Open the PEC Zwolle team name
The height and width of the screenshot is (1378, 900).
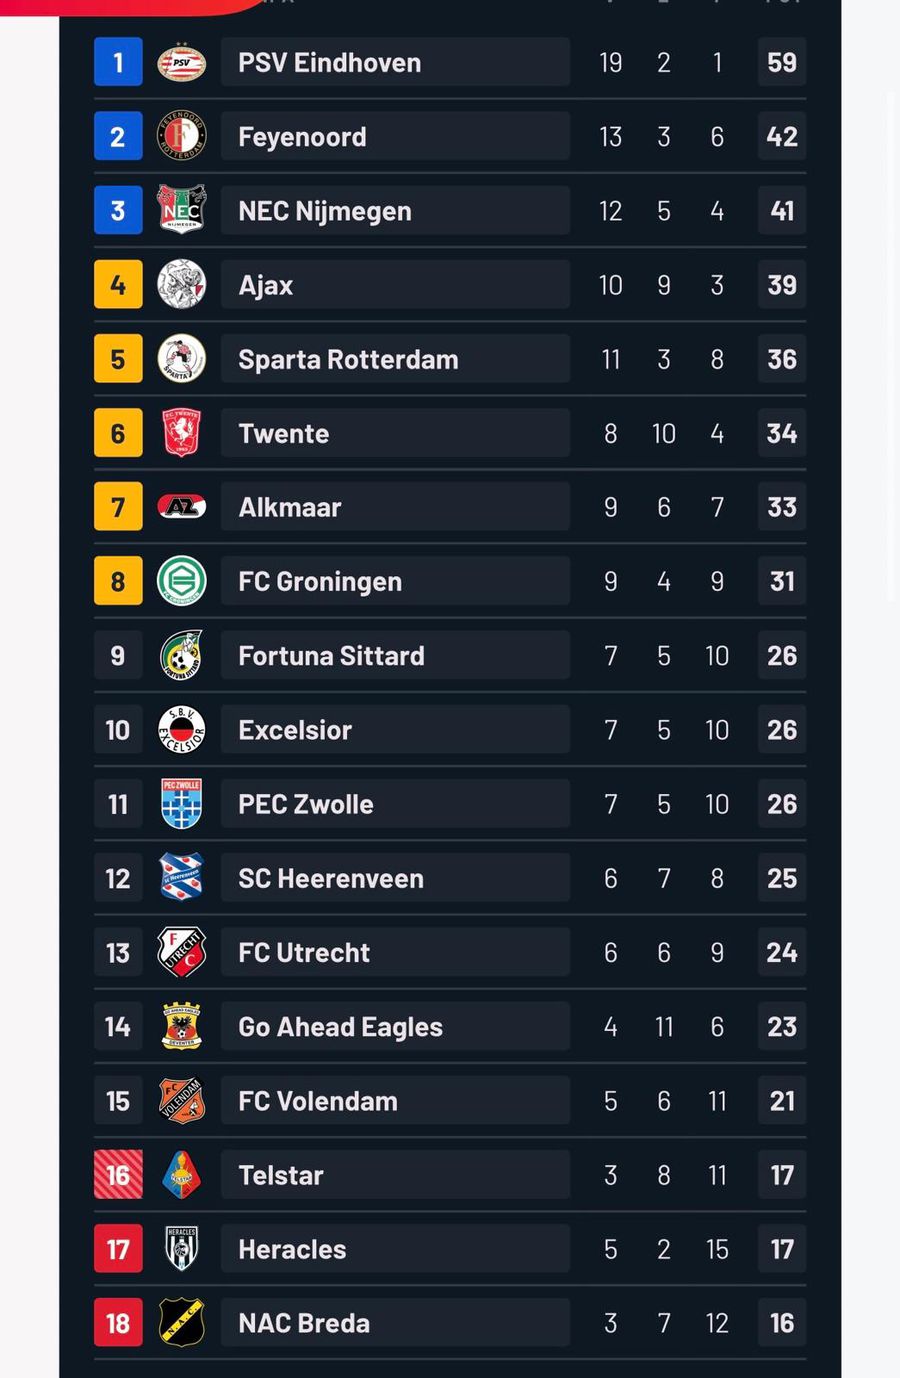pyautogui.click(x=306, y=804)
